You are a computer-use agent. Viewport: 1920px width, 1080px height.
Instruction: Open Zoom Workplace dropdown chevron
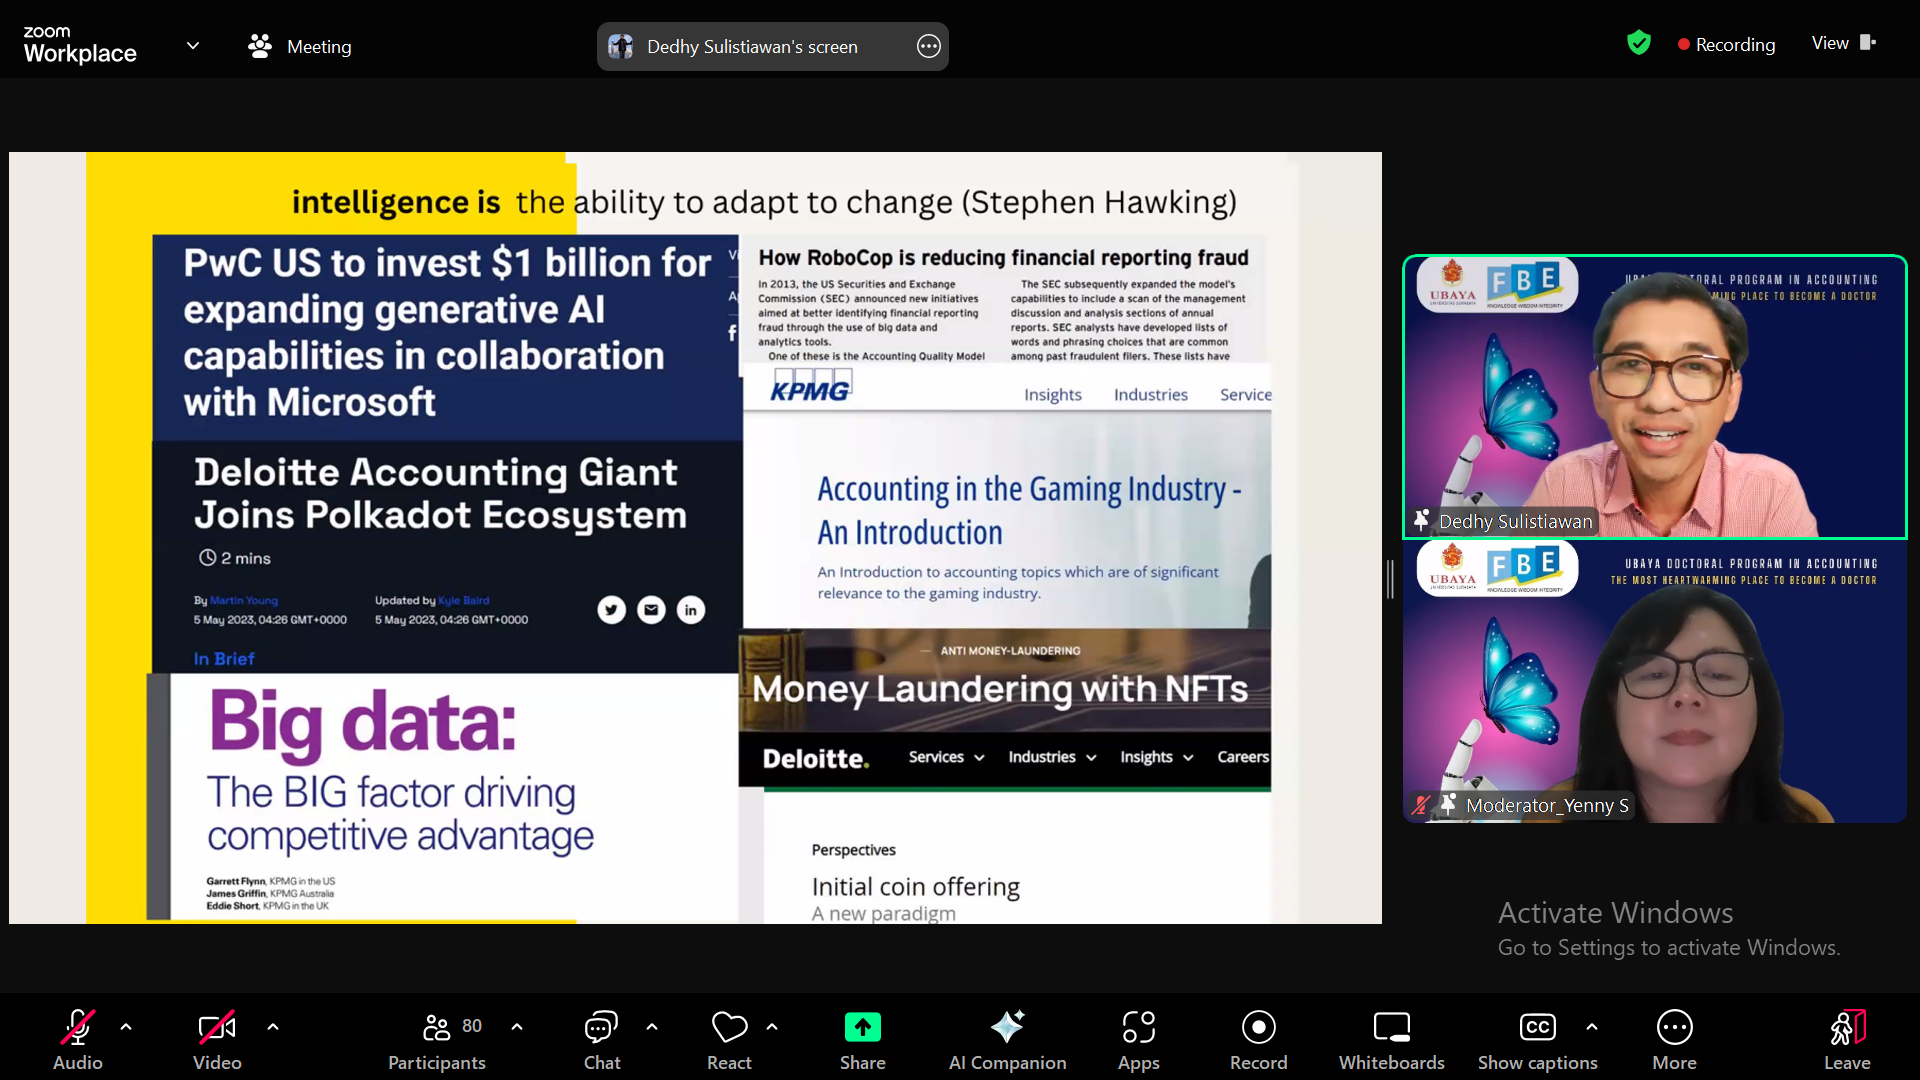[193, 45]
